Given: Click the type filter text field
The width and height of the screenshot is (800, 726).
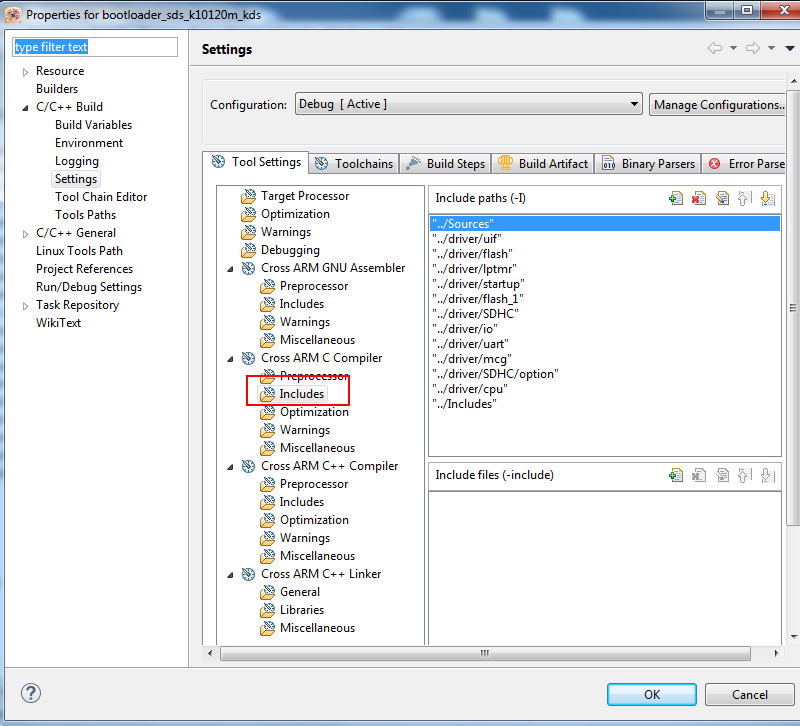Looking at the screenshot, I should (95, 47).
